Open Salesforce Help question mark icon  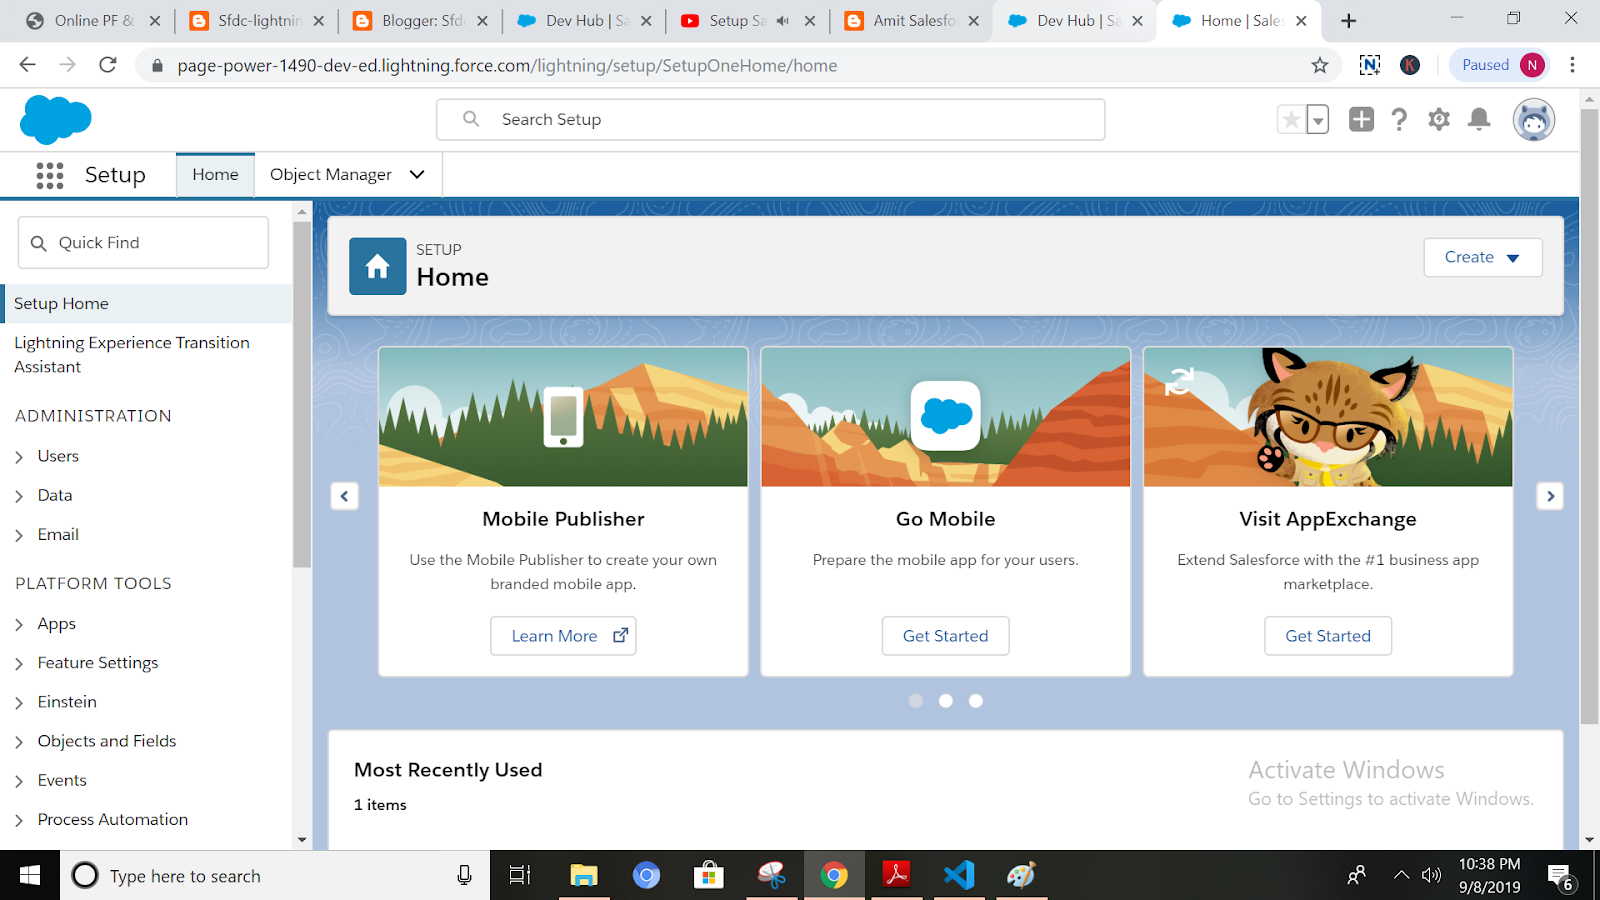point(1399,120)
